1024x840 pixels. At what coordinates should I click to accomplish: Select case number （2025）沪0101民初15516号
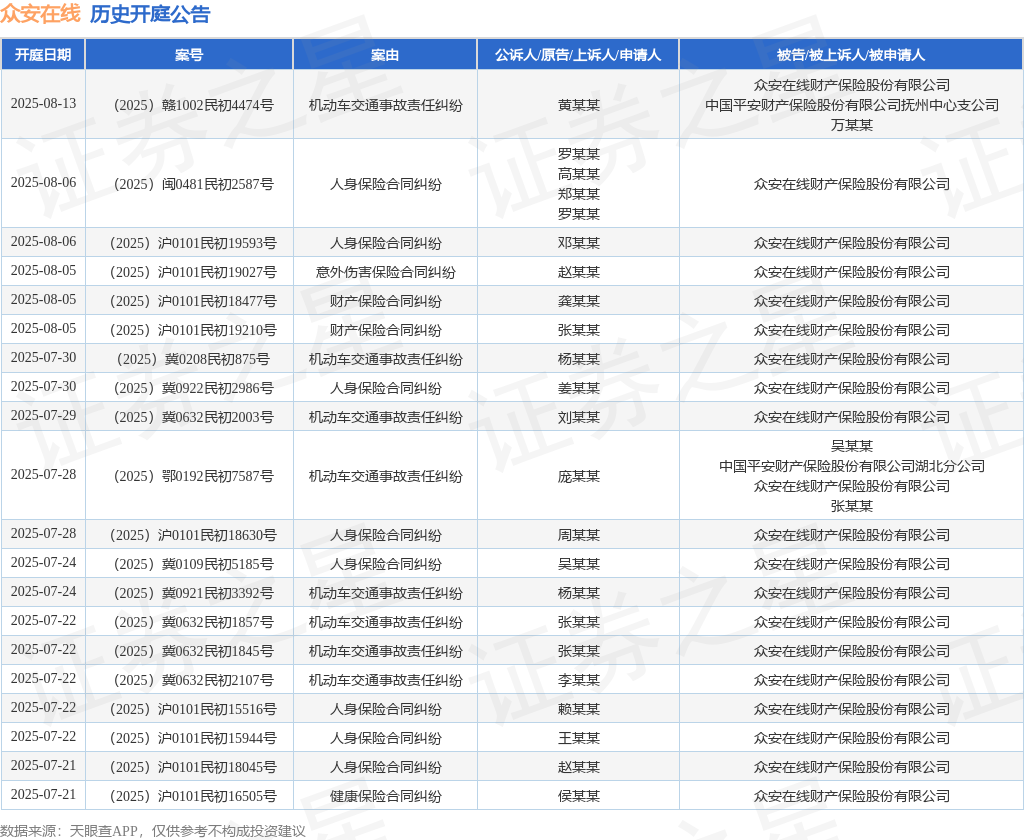[193, 709]
